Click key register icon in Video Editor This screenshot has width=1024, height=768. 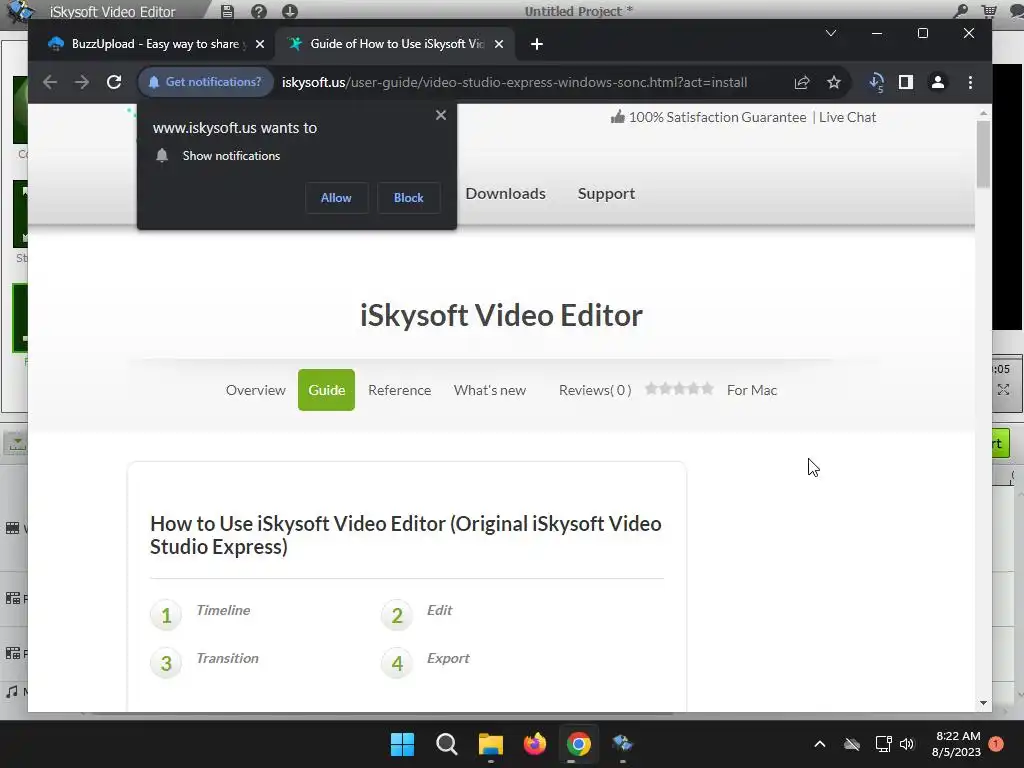pos(960,10)
